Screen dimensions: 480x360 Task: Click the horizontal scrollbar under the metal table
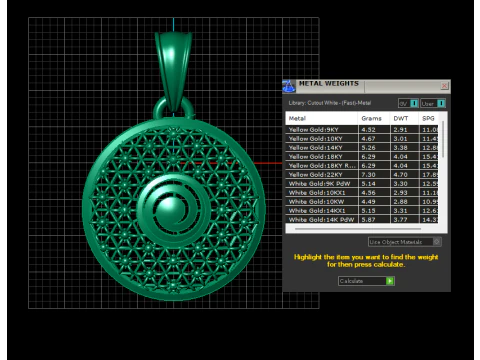pyautogui.click(x=358, y=229)
